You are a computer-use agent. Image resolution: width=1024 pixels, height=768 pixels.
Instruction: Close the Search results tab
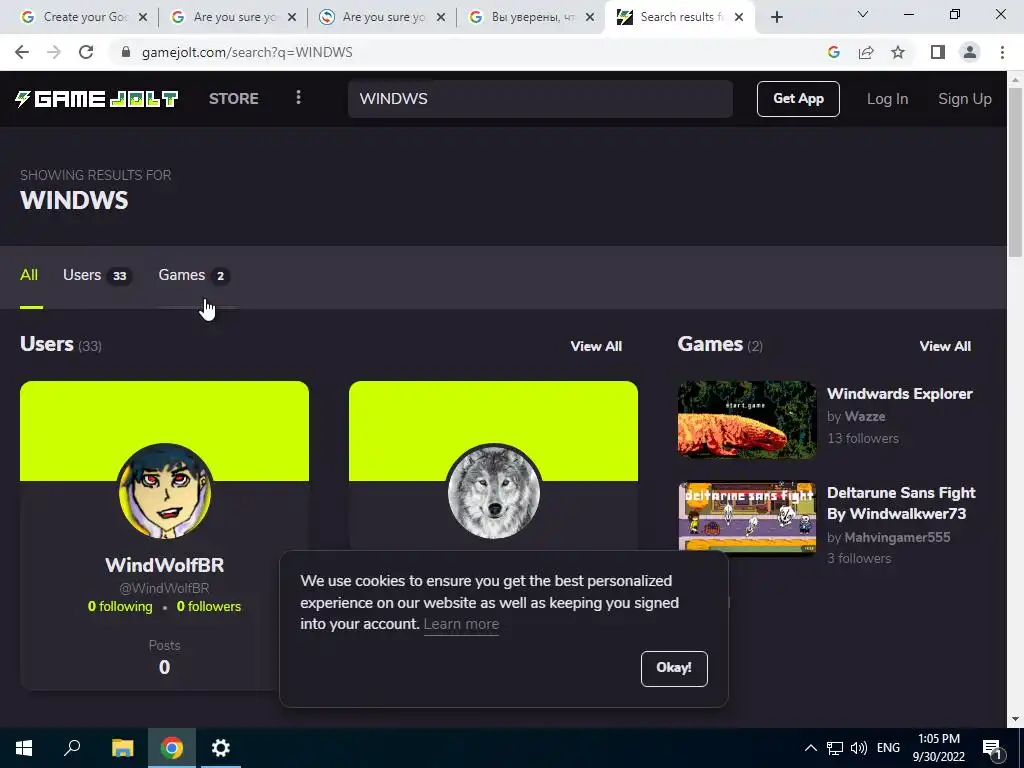point(739,18)
